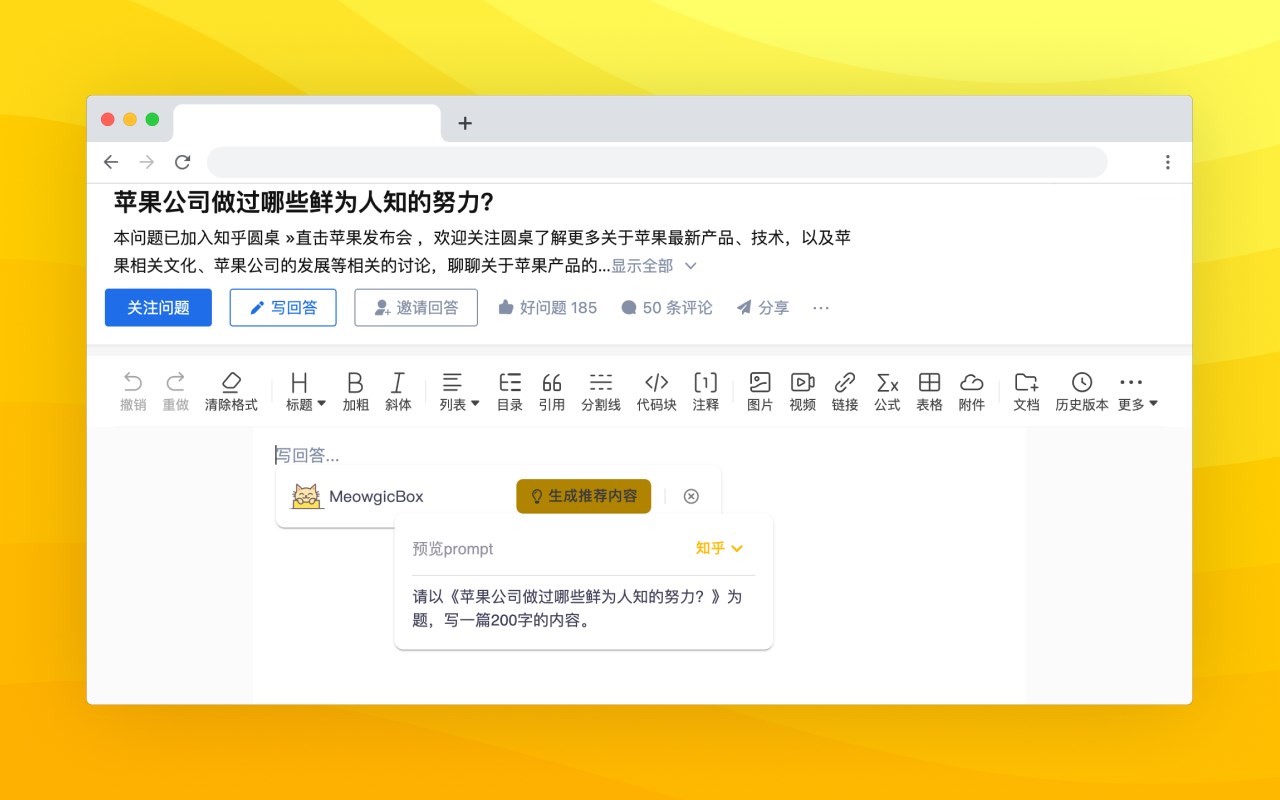Click the MeowgicBox cat logo

coord(307,496)
